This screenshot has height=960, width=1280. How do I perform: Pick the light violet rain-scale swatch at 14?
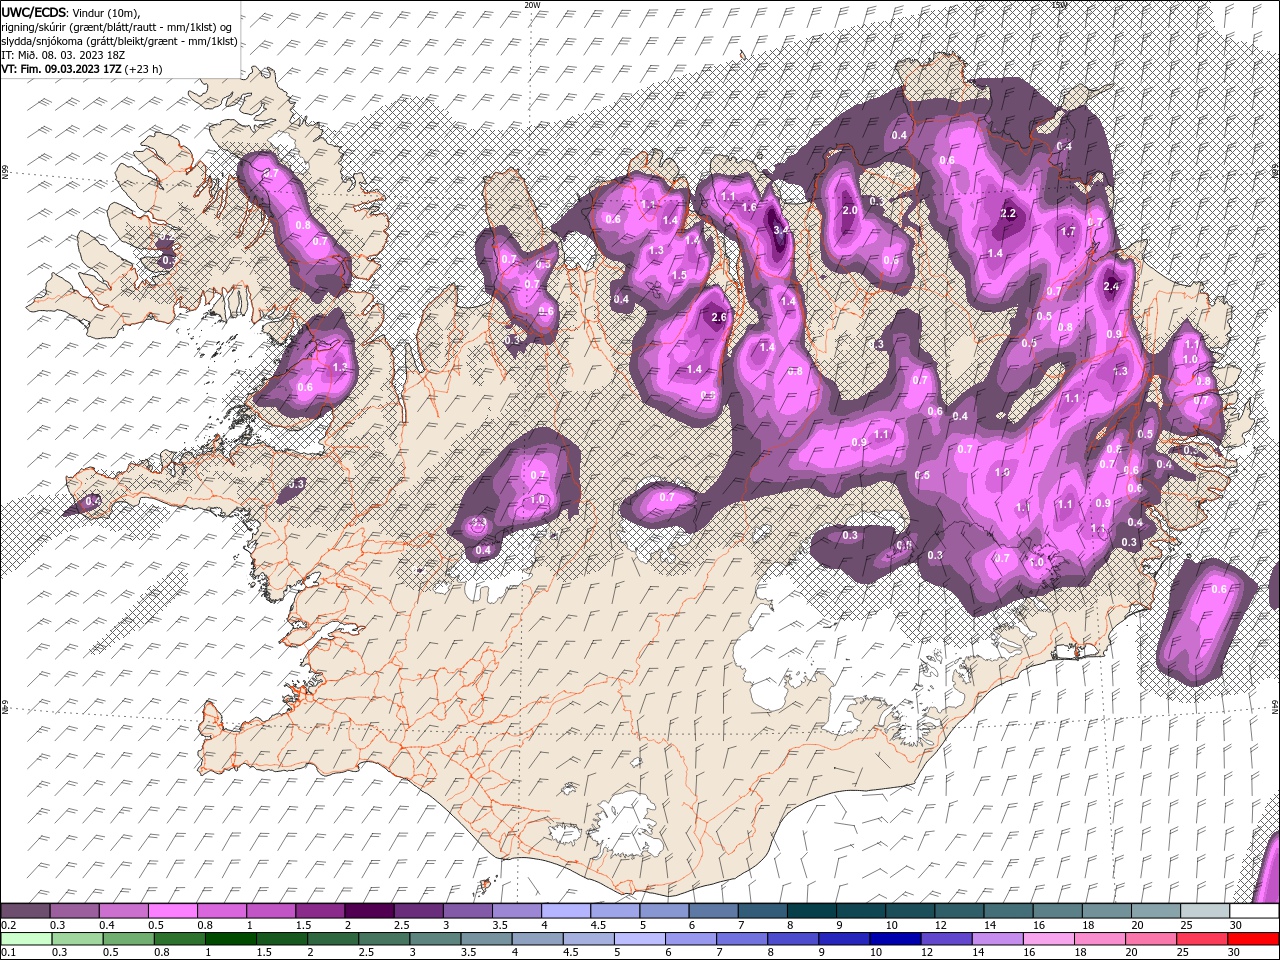996,938
